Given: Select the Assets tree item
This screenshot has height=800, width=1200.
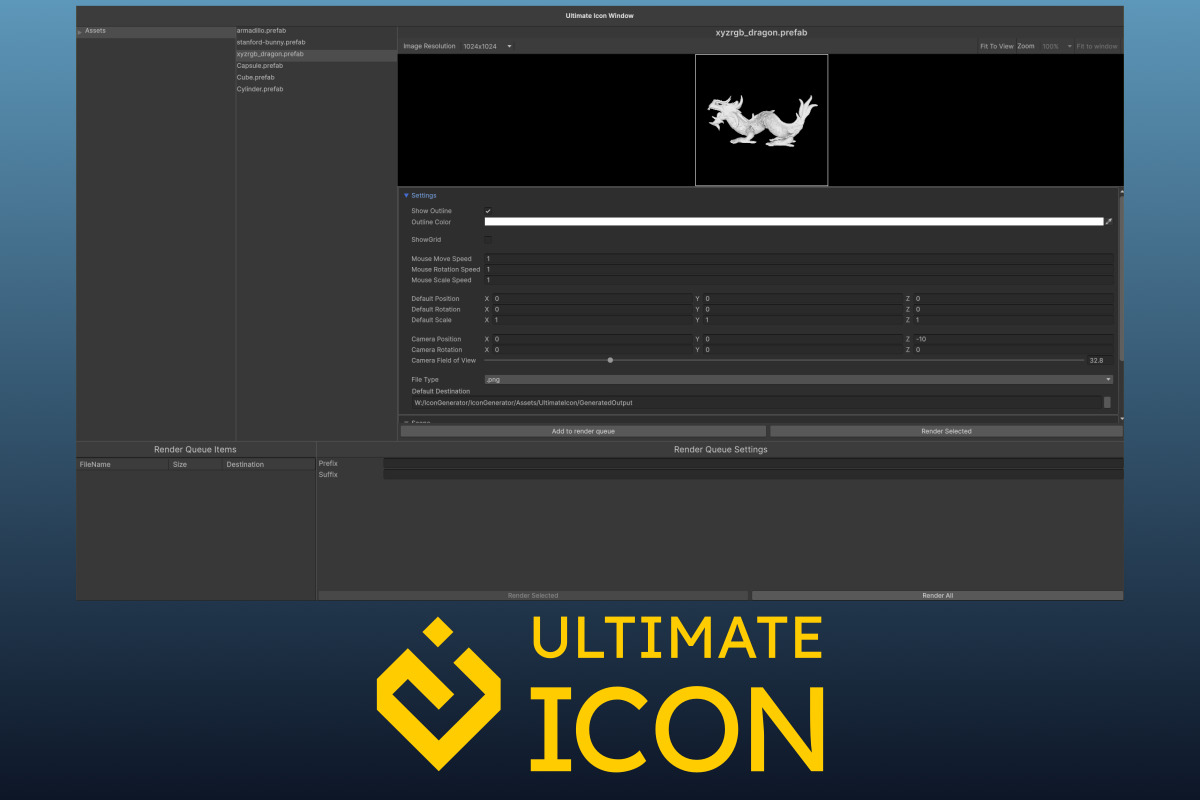Looking at the screenshot, I should pyautogui.click(x=156, y=31).
